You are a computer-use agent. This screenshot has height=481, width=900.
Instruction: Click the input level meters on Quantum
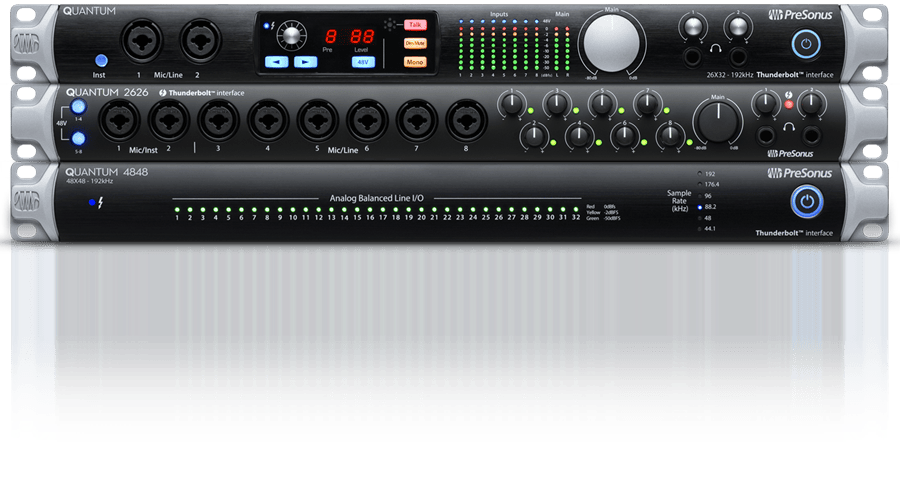[498, 46]
